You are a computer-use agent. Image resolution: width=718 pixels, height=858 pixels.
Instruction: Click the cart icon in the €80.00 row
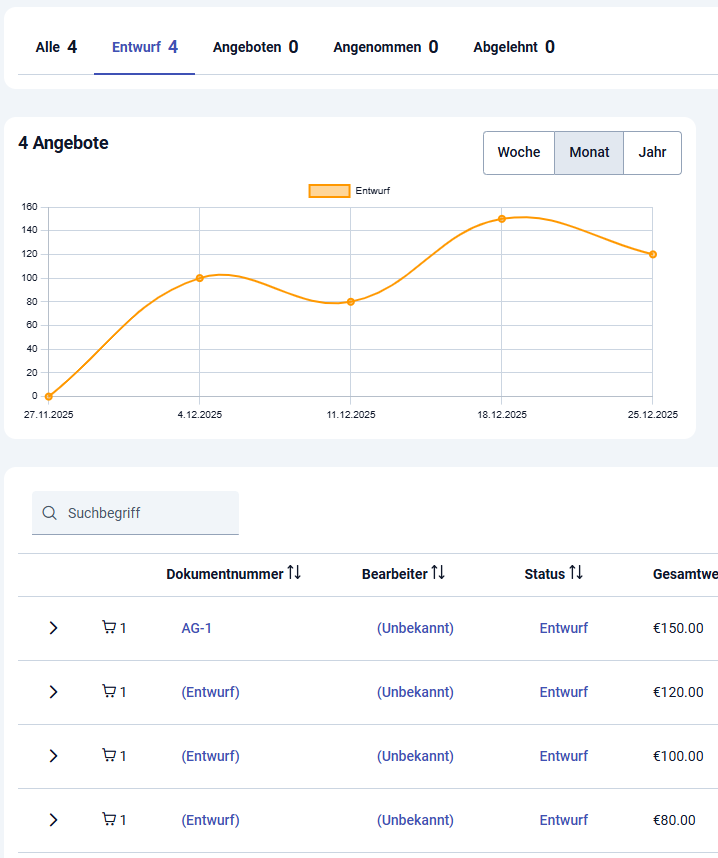(109, 820)
